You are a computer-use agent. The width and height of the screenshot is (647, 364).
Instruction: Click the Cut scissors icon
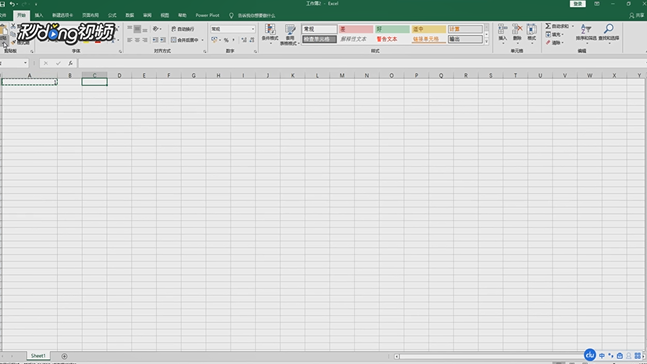(x=13, y=26)
